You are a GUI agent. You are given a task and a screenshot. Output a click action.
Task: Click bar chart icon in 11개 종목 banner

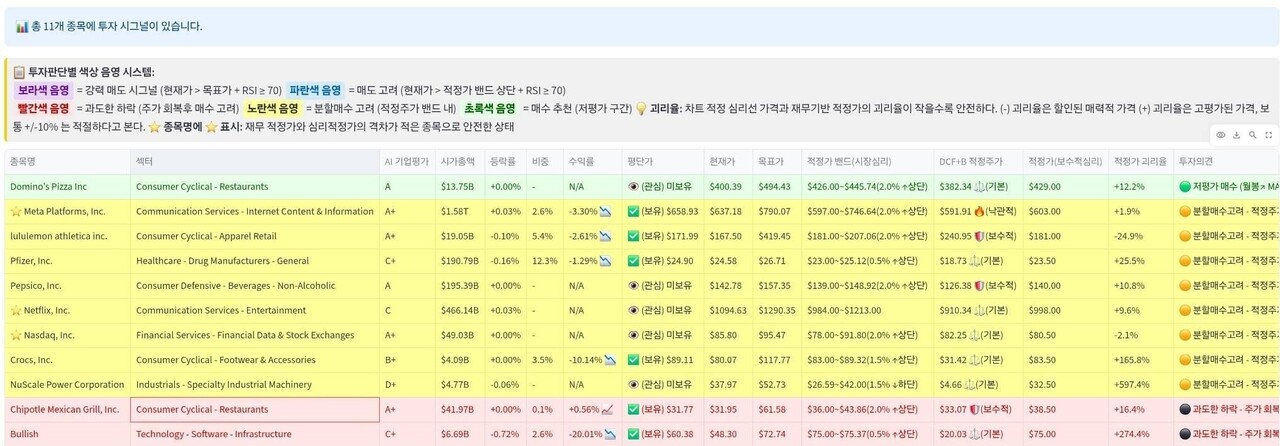[x=21, y=26]
